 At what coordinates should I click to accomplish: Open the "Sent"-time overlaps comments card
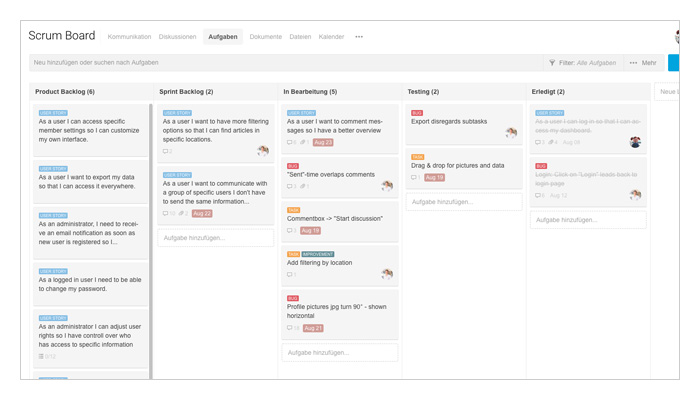[x=340, y=177]
